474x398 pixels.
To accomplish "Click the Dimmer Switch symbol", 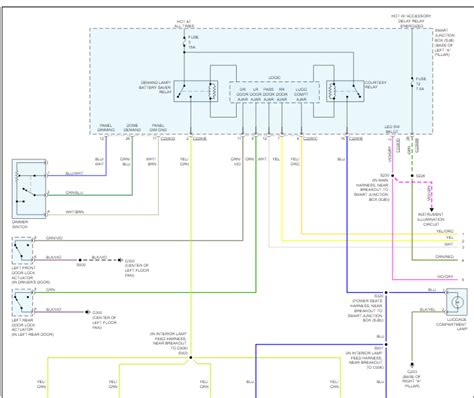I will pyautogui.click(x=29, y=189).
